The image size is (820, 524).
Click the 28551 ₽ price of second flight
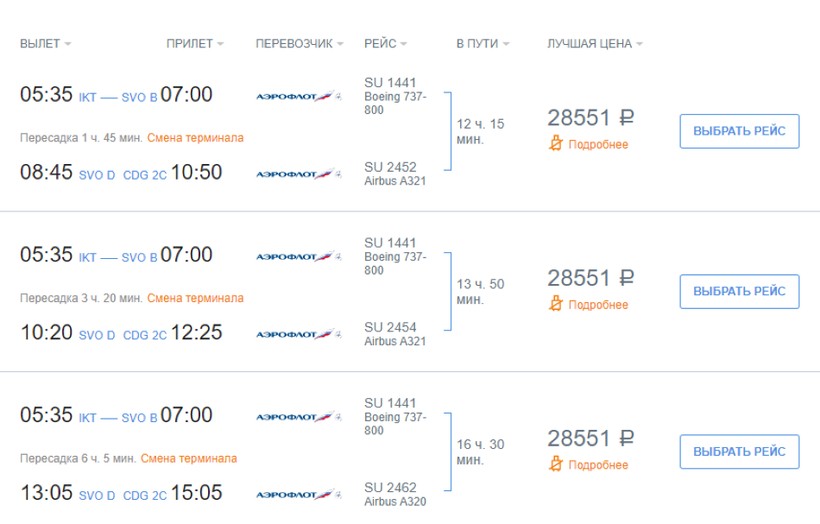pyautogui.click(x=591, y=278)
